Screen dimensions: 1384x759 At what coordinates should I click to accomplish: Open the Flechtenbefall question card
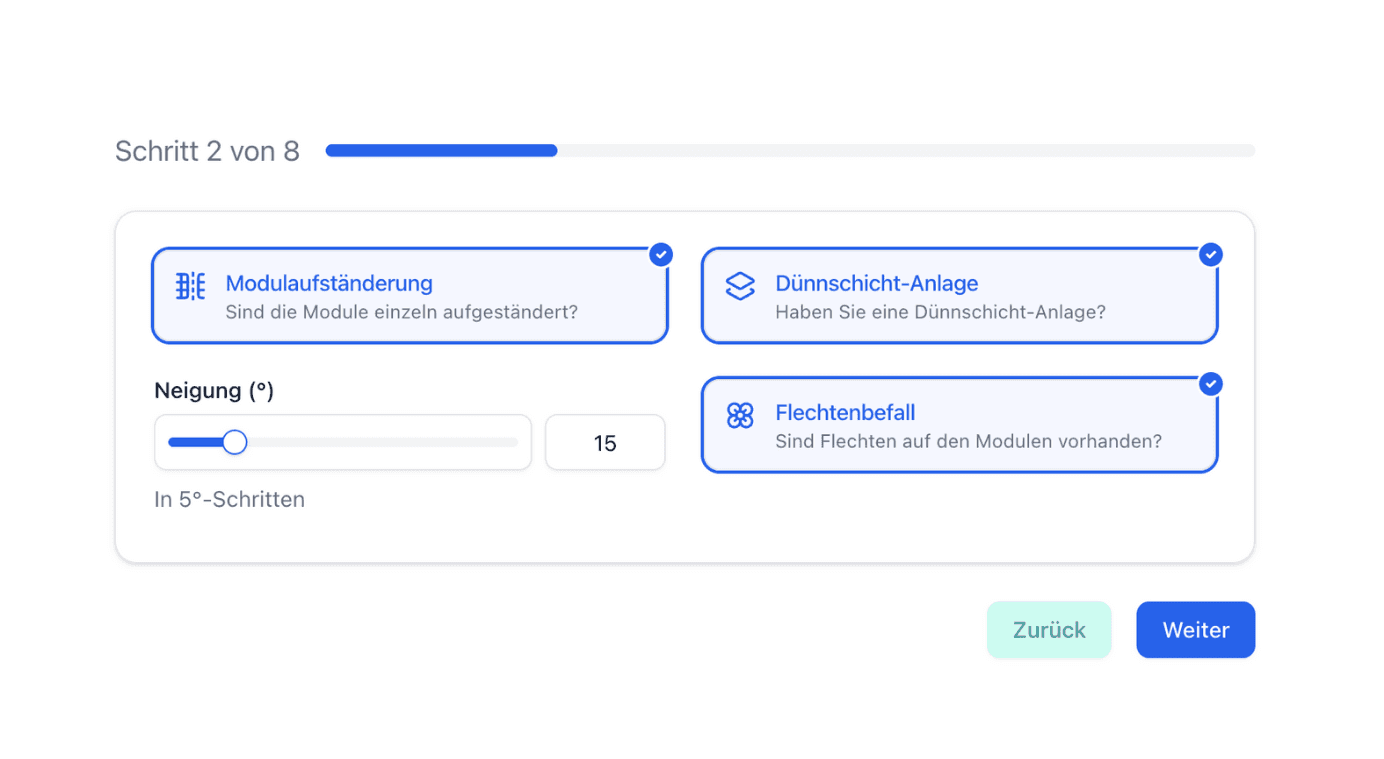click(959, 424)
